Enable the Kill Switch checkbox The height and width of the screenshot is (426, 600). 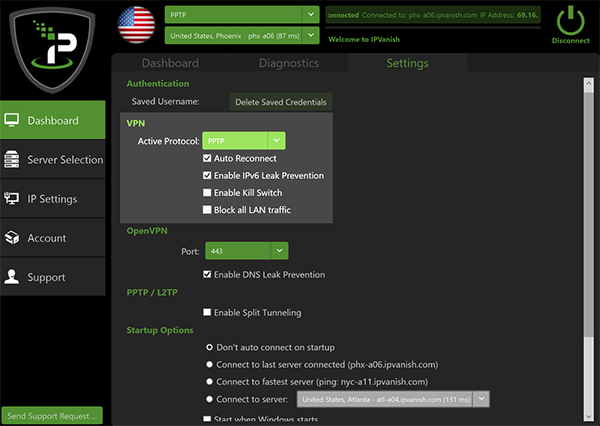tap(207, 193)
